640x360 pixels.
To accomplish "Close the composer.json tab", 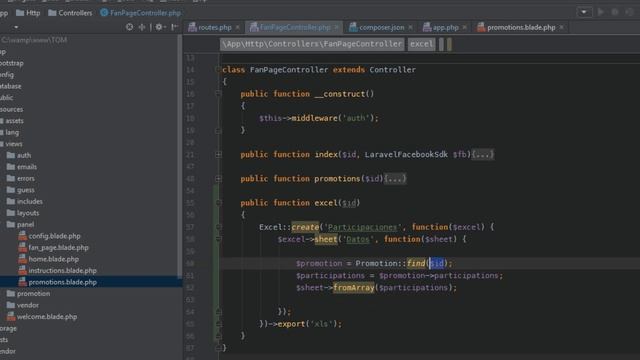I will tap(410, 27).
